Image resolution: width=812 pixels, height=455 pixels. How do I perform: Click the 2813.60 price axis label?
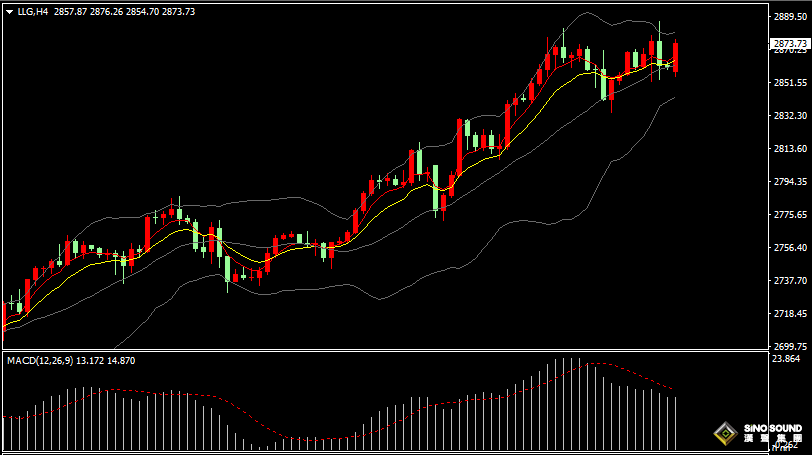pos(790,149)
